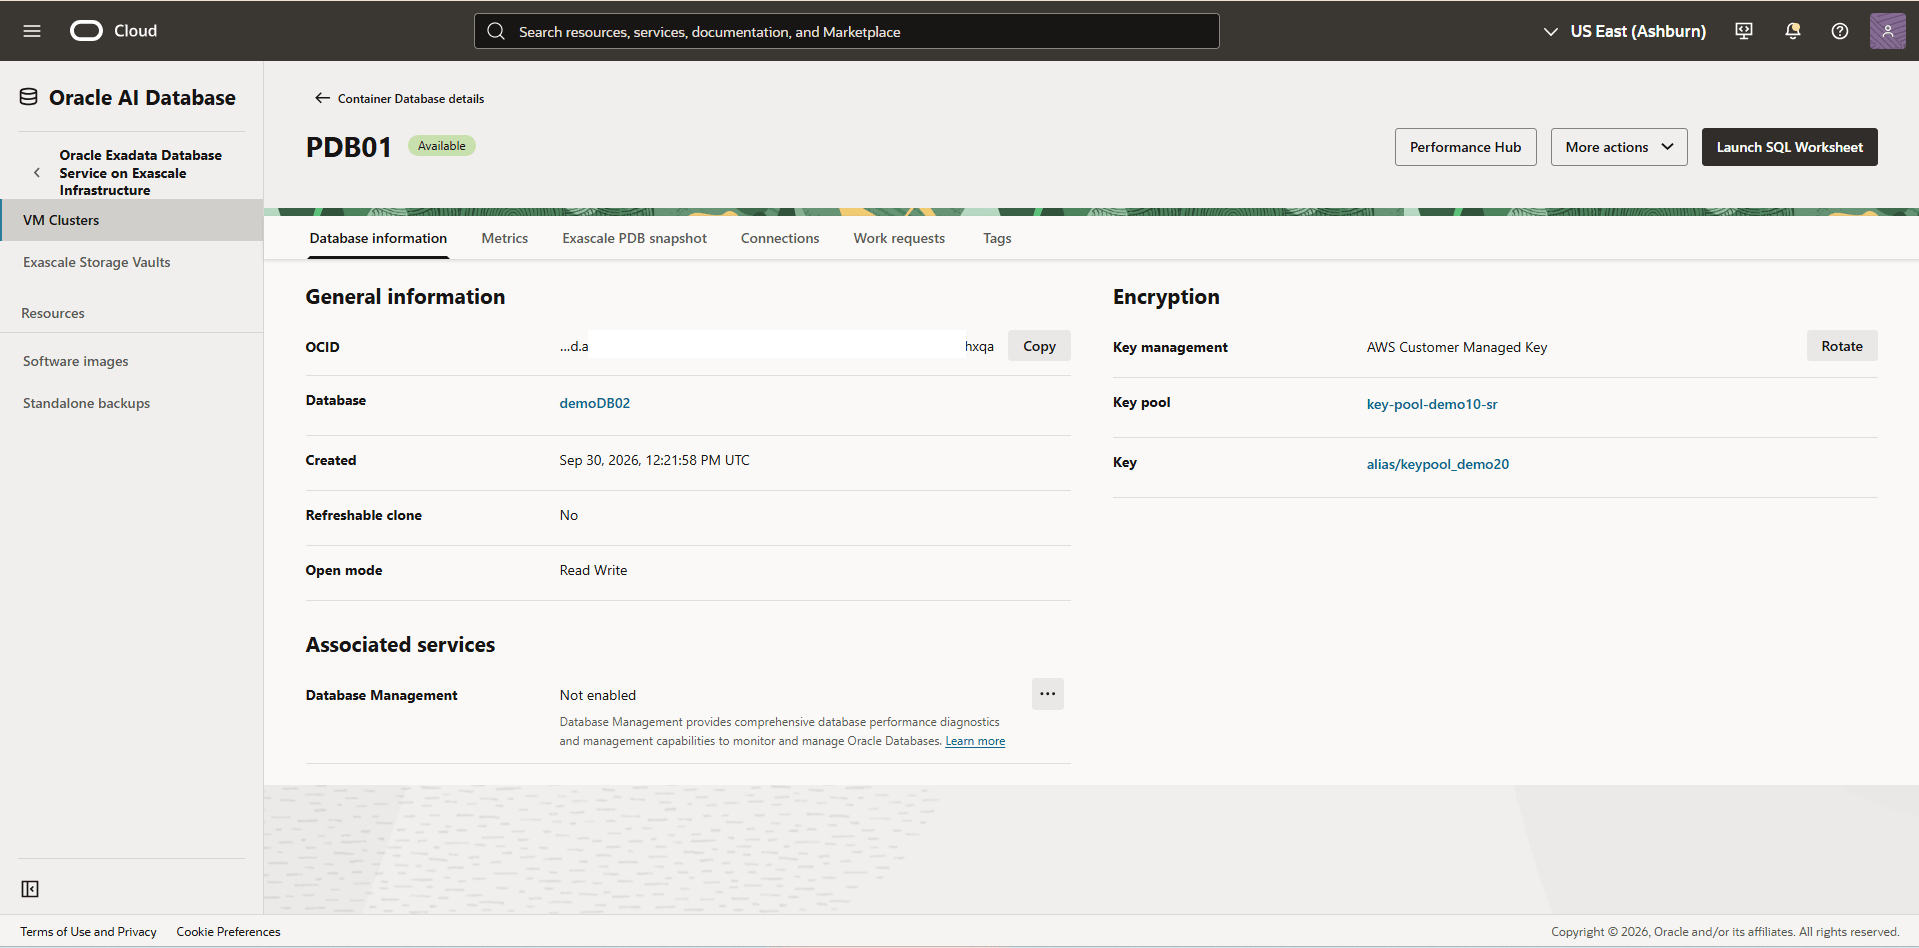
Task: Open the hamburger navigation menu
Action: click(x=32, y=31)
